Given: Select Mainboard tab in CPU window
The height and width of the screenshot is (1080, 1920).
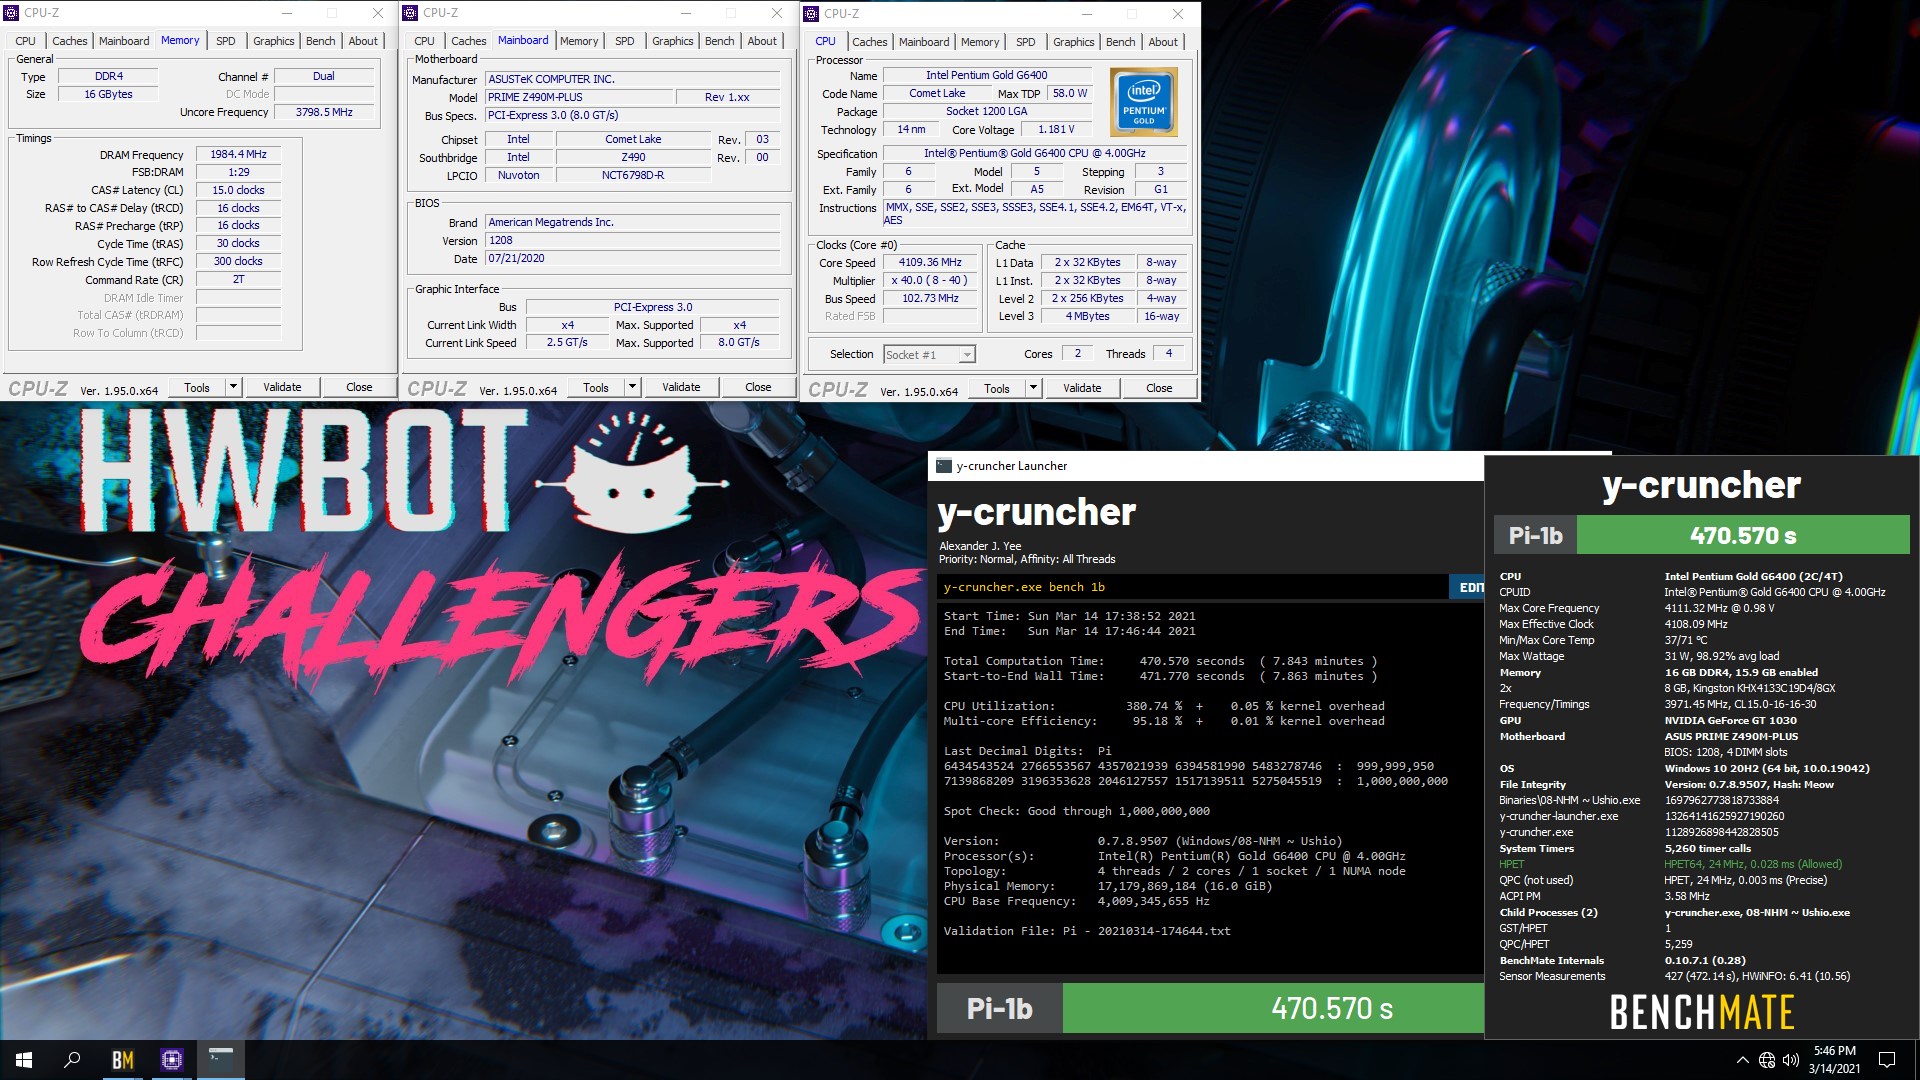Looking at the screenshot, I should [x=924, y=42].
